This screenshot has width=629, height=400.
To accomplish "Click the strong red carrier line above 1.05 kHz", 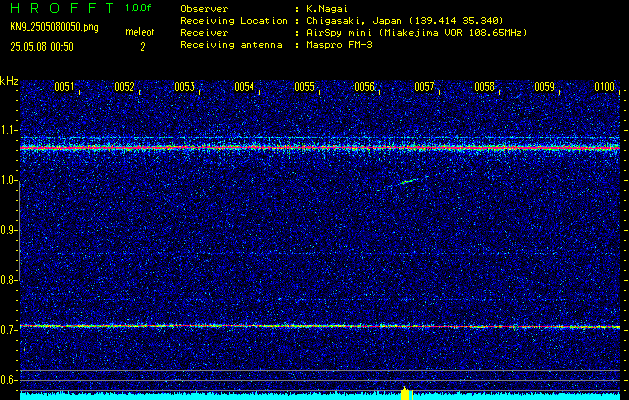I will pos(320,148).
